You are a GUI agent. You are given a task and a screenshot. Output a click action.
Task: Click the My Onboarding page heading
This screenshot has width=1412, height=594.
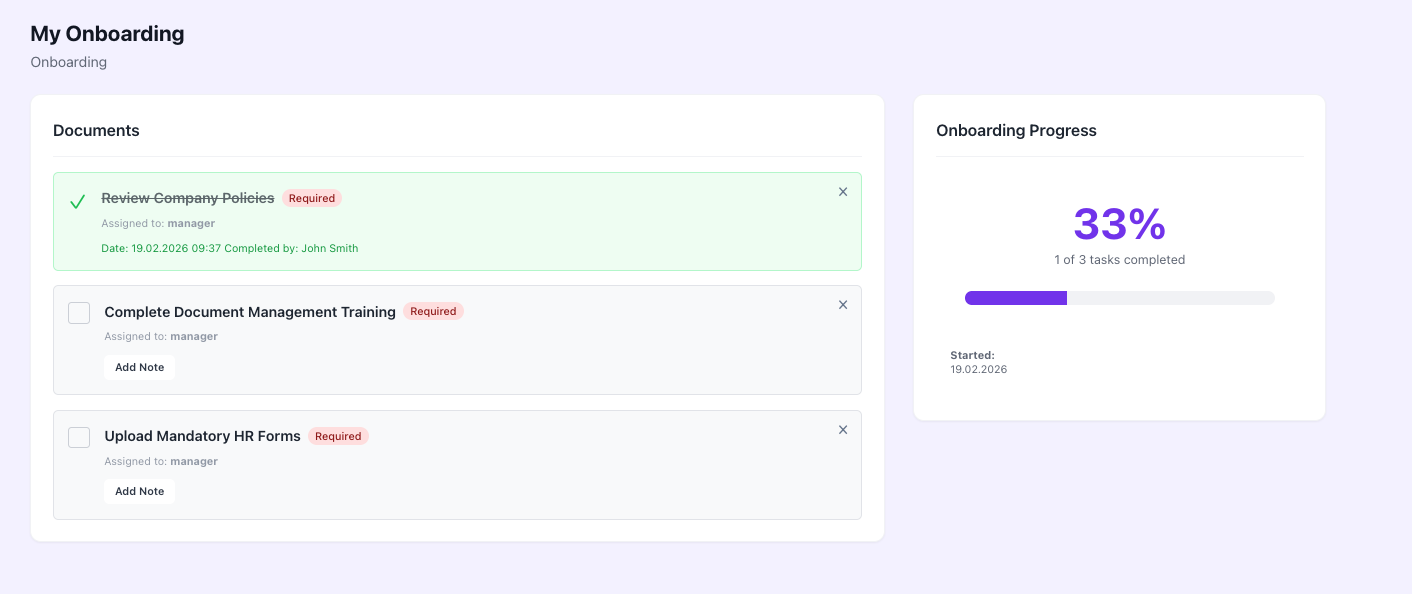[107, 34]
